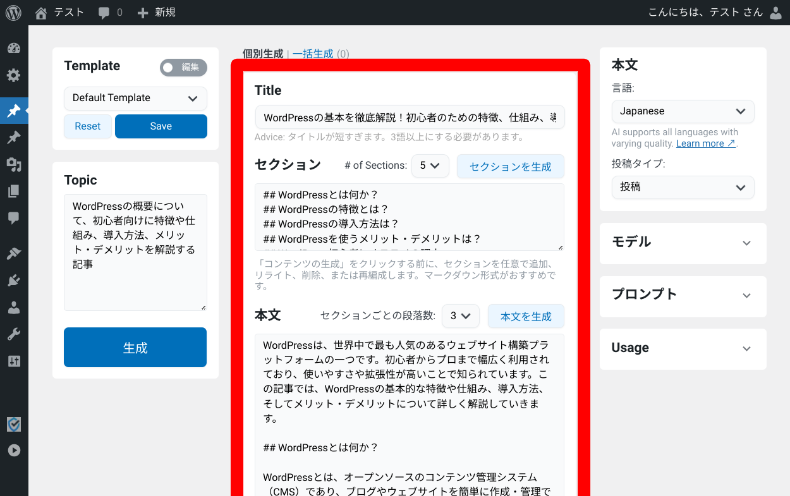Screen dimensions: 790x496
Task: Click the '## WordPressを使うメリット・デメリットは？' line
Action: 372,238
